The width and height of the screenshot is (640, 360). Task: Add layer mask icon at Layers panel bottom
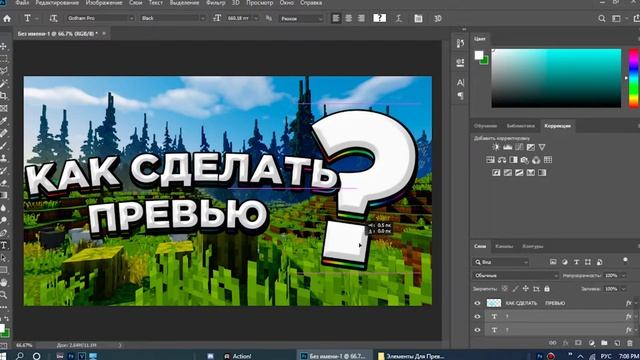pos(578,343)
